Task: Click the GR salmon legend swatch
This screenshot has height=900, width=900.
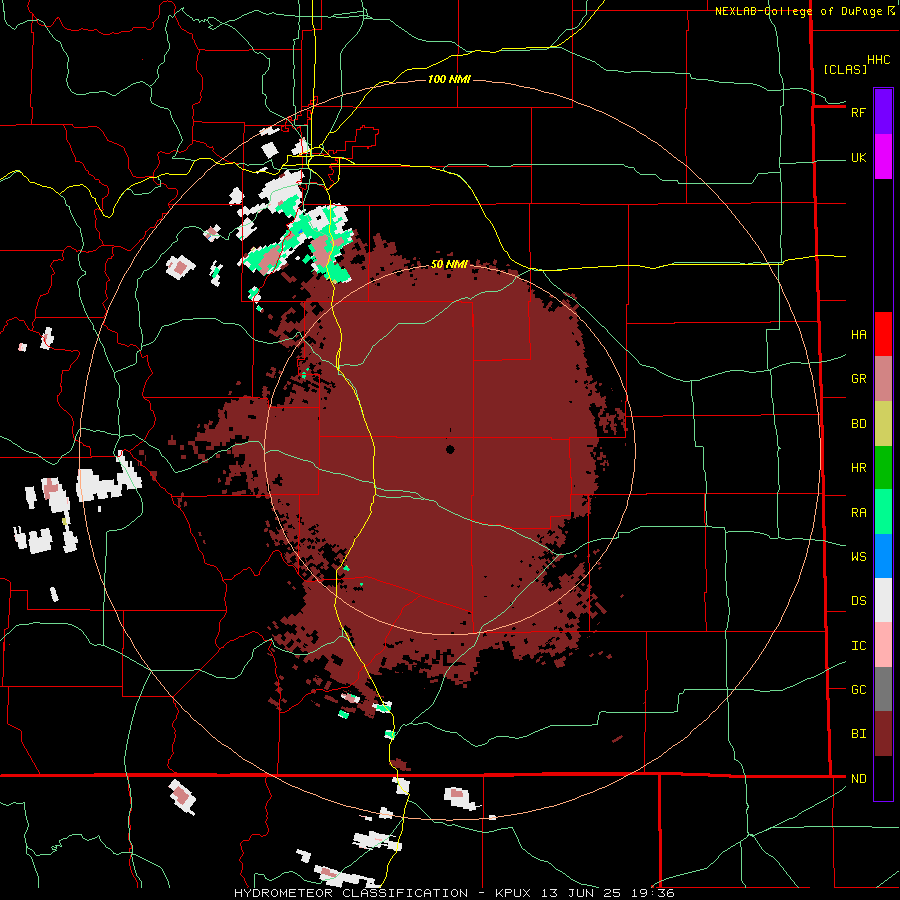Action: point(883,379)
